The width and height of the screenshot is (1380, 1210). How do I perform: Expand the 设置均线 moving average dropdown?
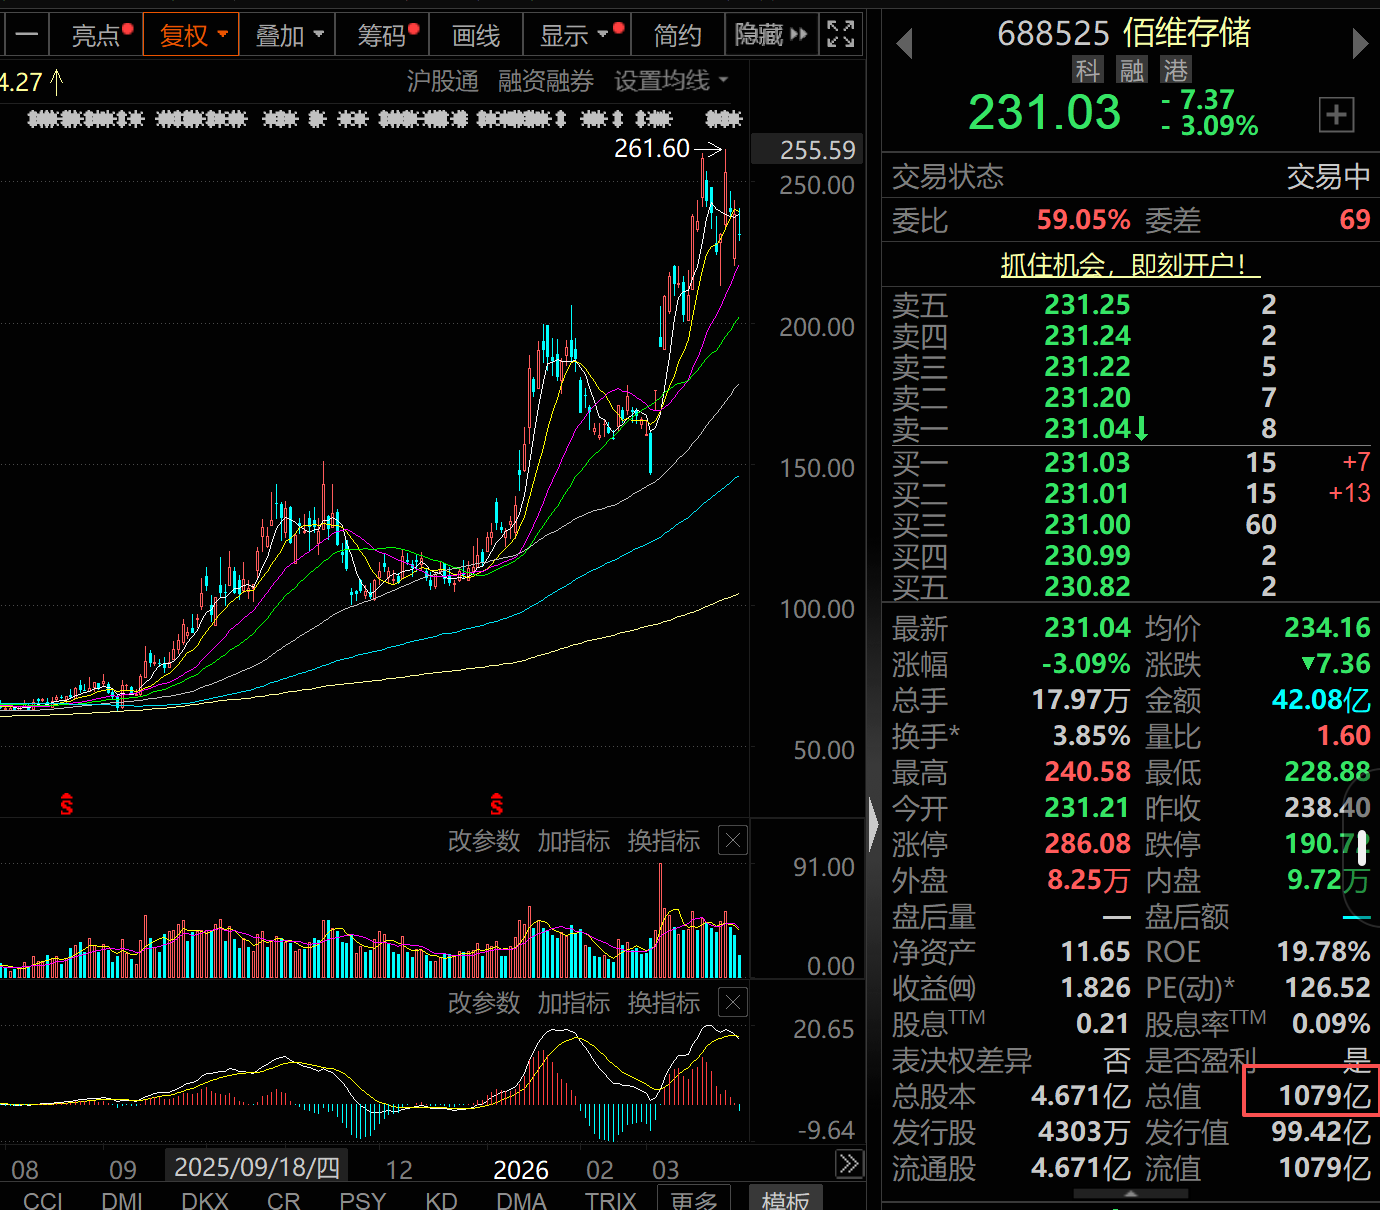point(671,80)
